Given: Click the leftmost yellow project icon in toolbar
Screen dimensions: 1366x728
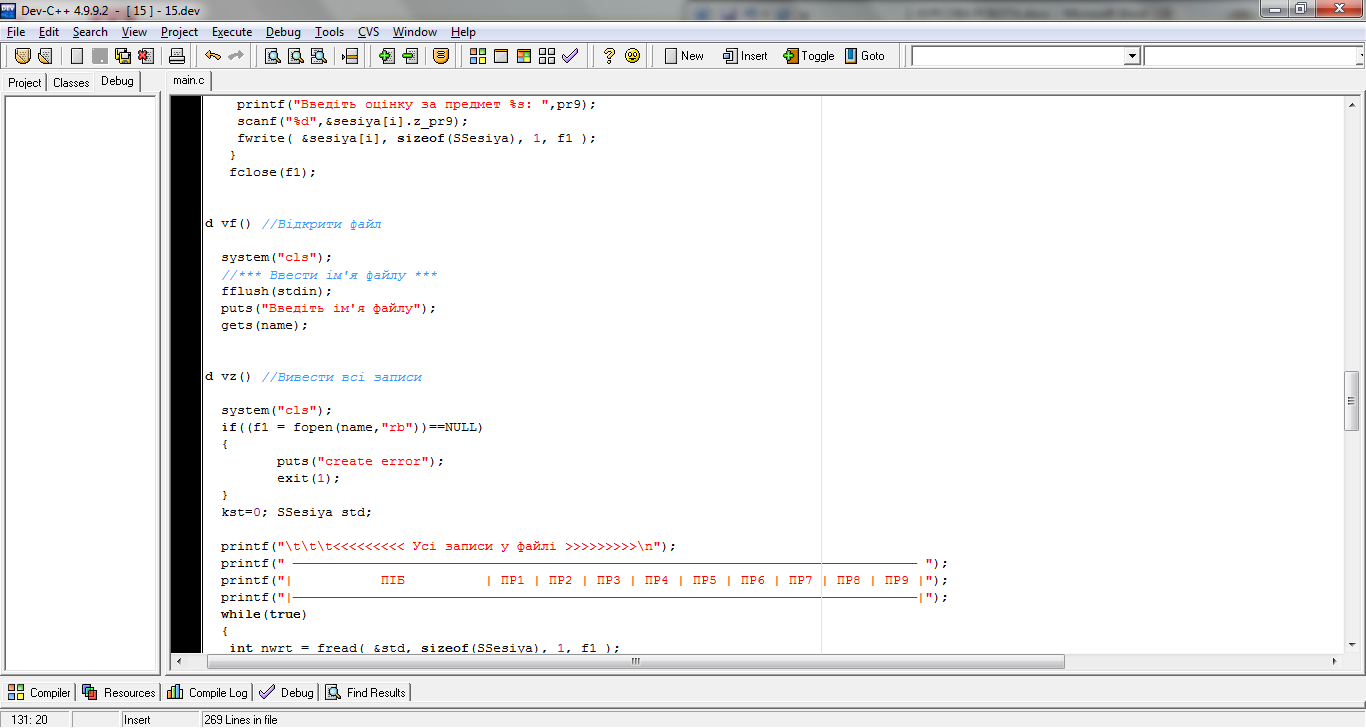Looking at the screenshot, I should coord(22,56).
